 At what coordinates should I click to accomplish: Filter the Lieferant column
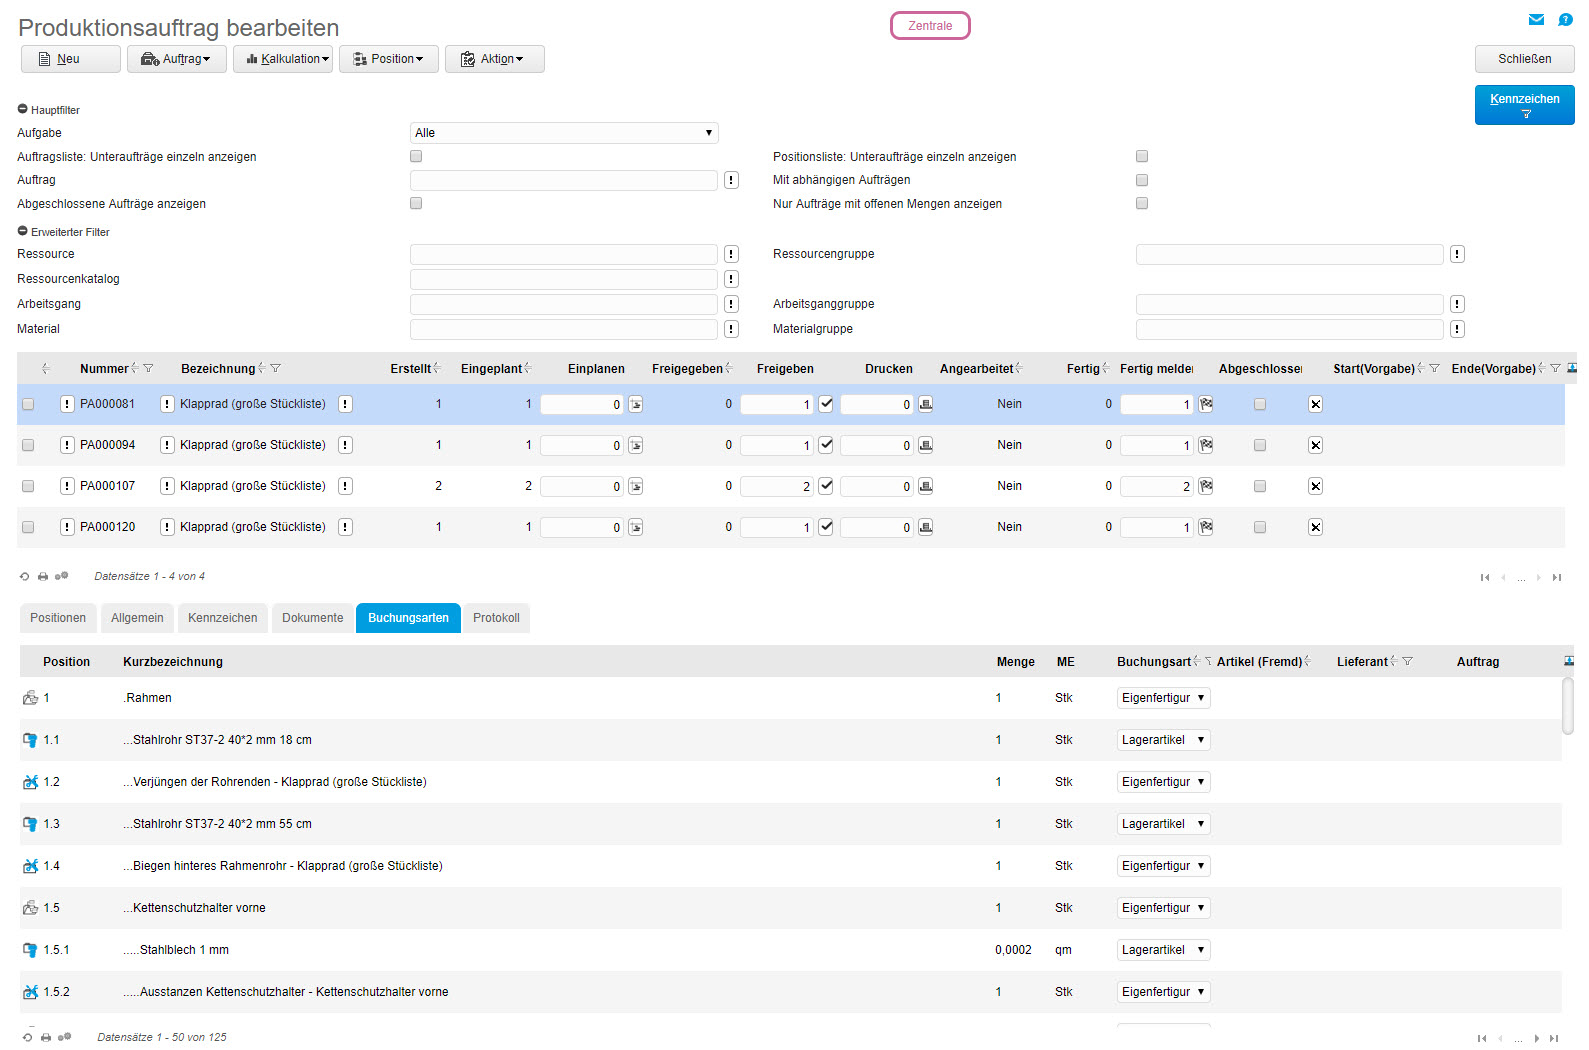point(1408,661)
